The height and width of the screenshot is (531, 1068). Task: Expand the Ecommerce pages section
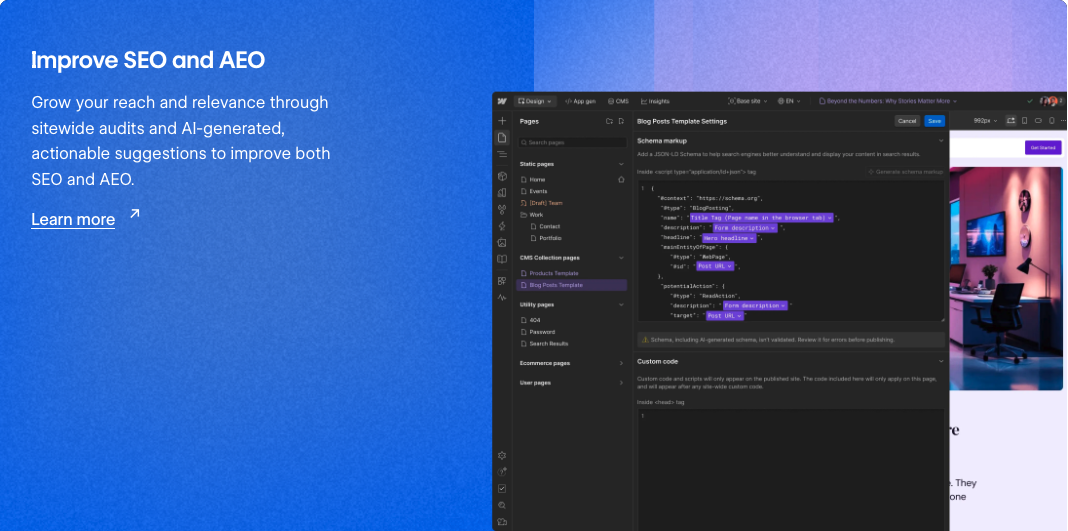click(621, 364)
